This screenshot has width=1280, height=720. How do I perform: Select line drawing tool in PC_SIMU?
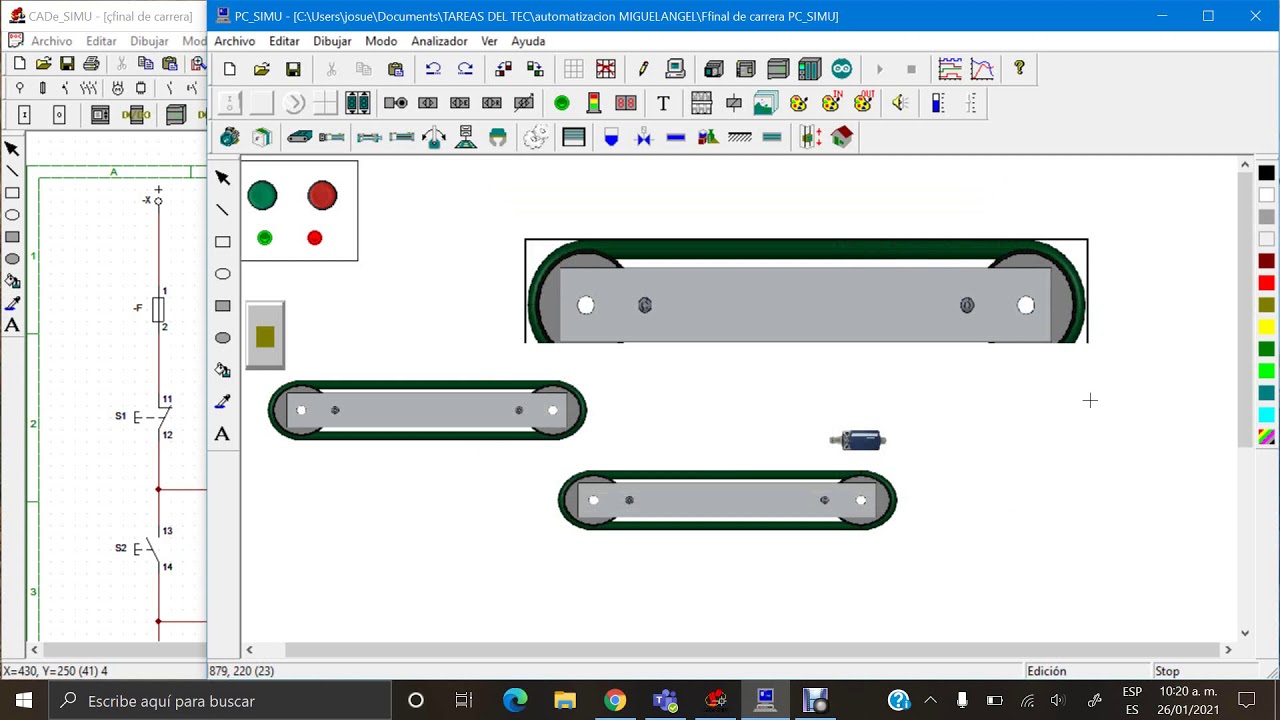pos(223,210)
